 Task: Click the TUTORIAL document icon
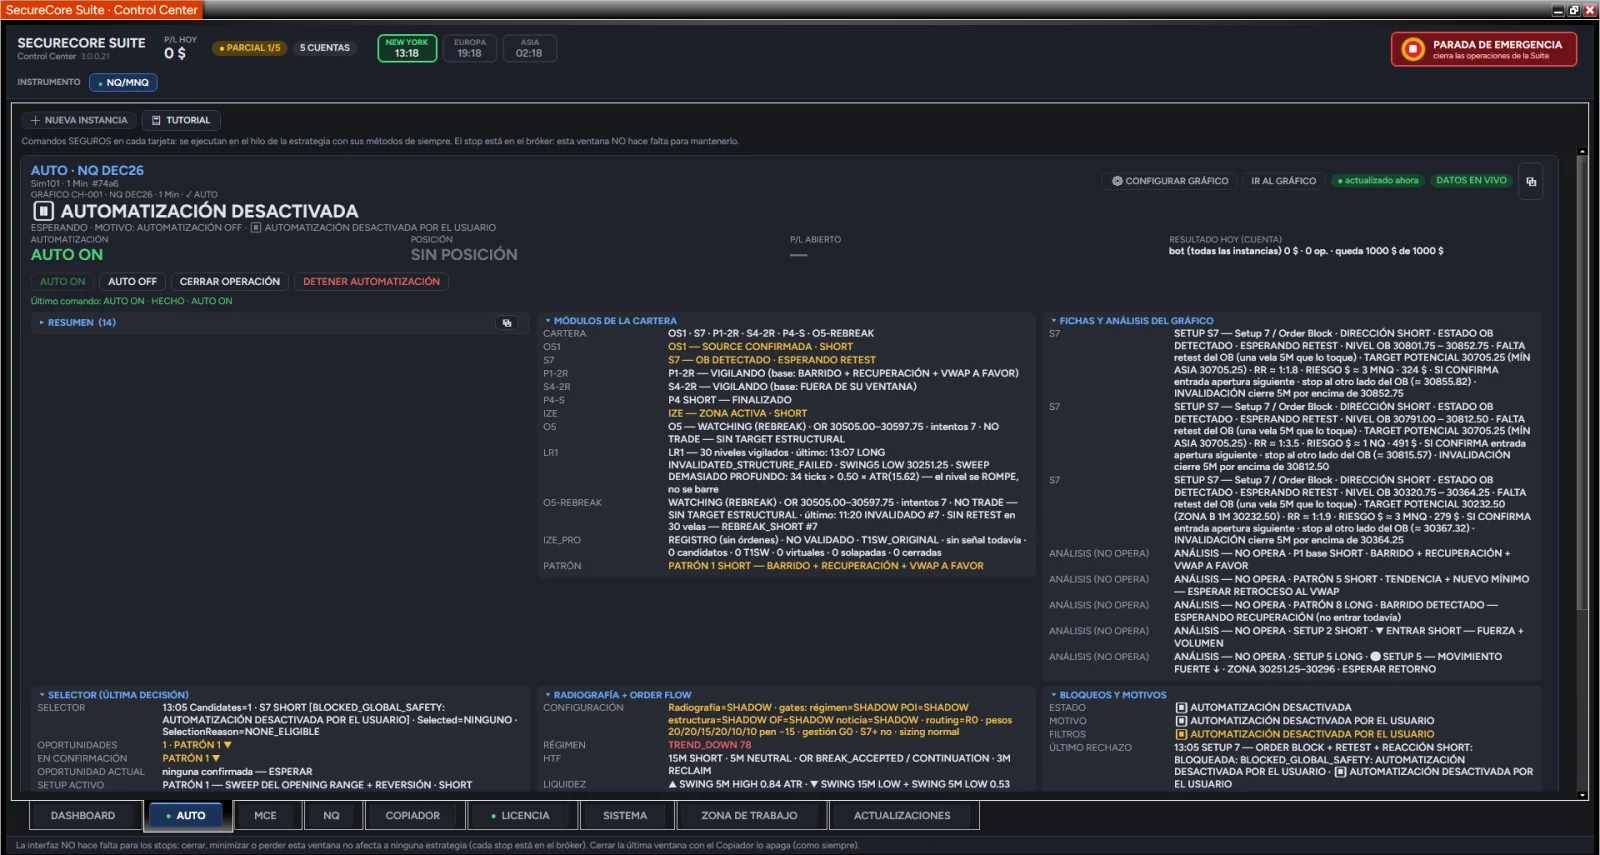tap(156, 120)
